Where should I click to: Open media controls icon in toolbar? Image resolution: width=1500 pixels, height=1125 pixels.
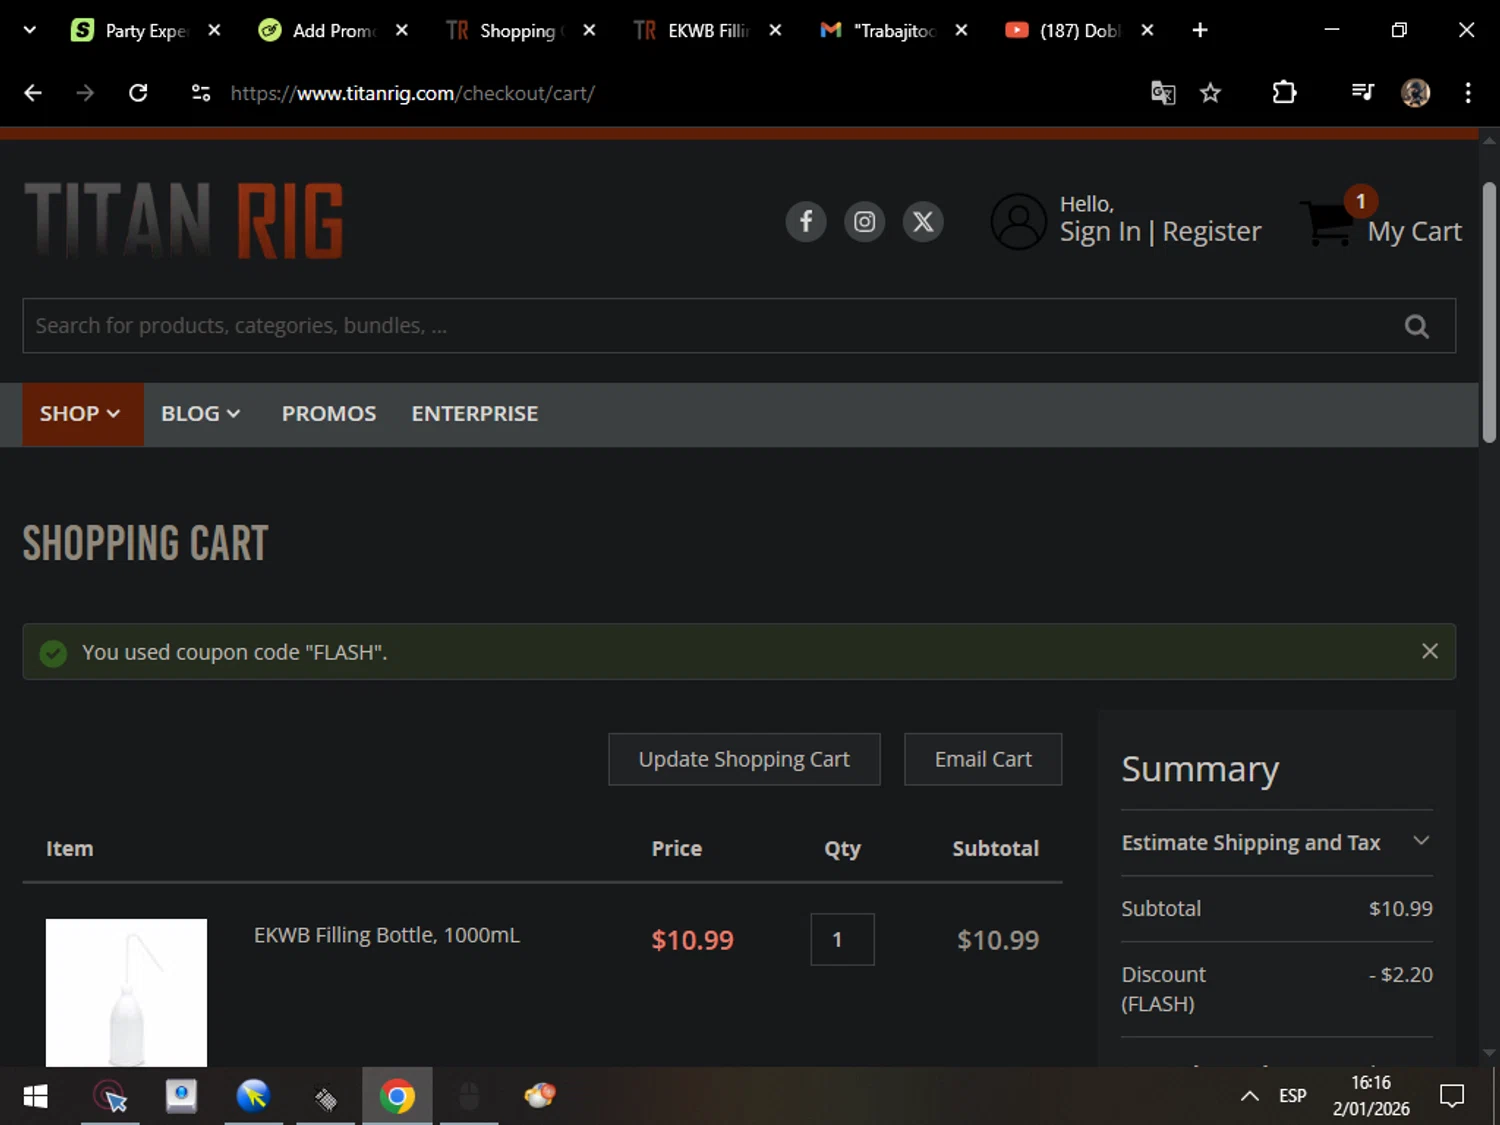[x=1362, y=93]
